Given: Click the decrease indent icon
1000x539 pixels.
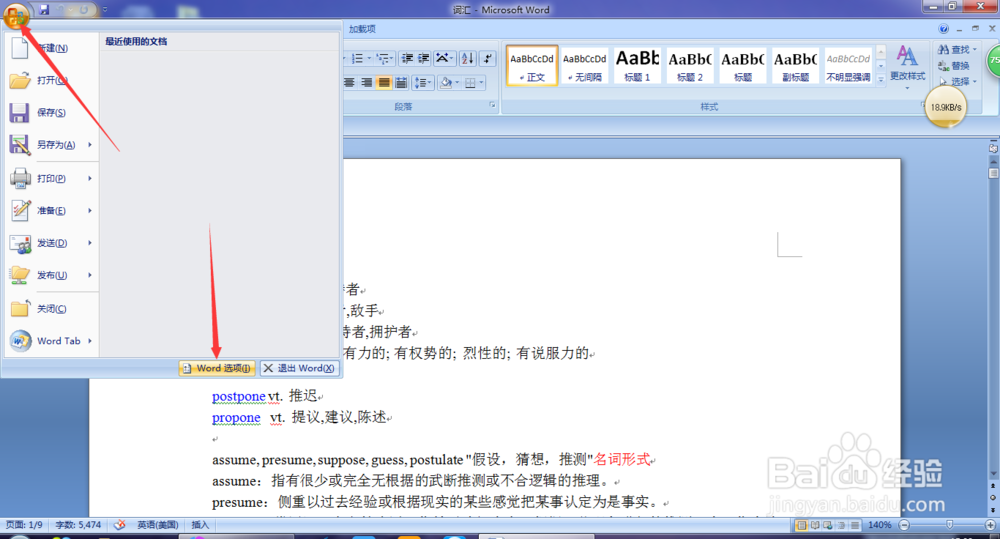Looking at the screenshot, I should [407, 59].
